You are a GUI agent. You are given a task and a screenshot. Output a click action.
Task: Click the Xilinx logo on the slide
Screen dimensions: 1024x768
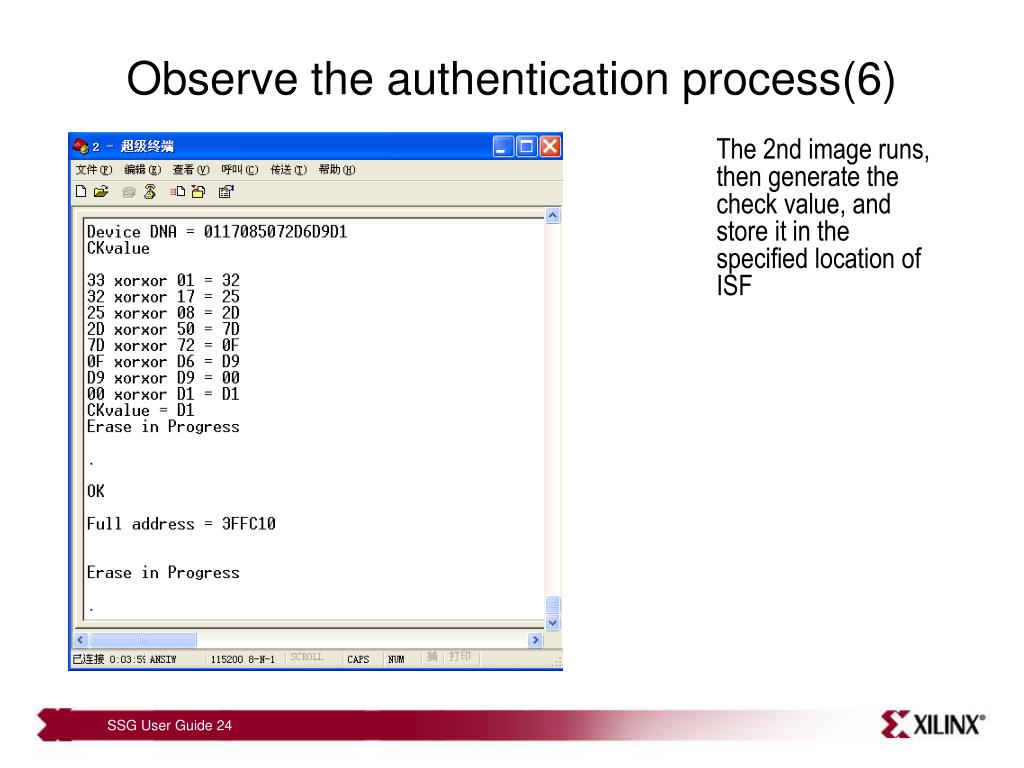pos(933,724)
